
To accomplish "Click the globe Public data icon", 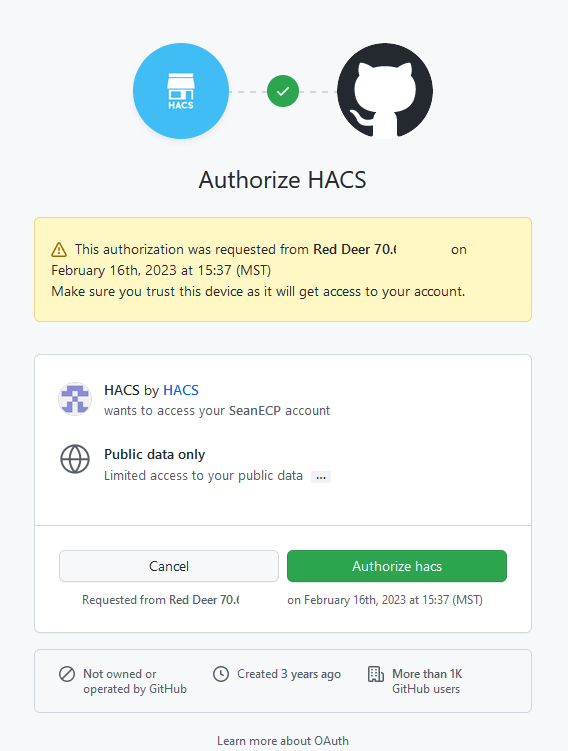I will pyautogui.click(x=75, y=459).
